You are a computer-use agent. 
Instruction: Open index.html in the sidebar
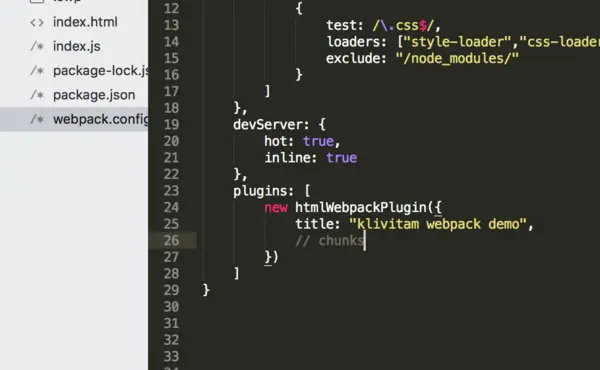click(85, 22)
